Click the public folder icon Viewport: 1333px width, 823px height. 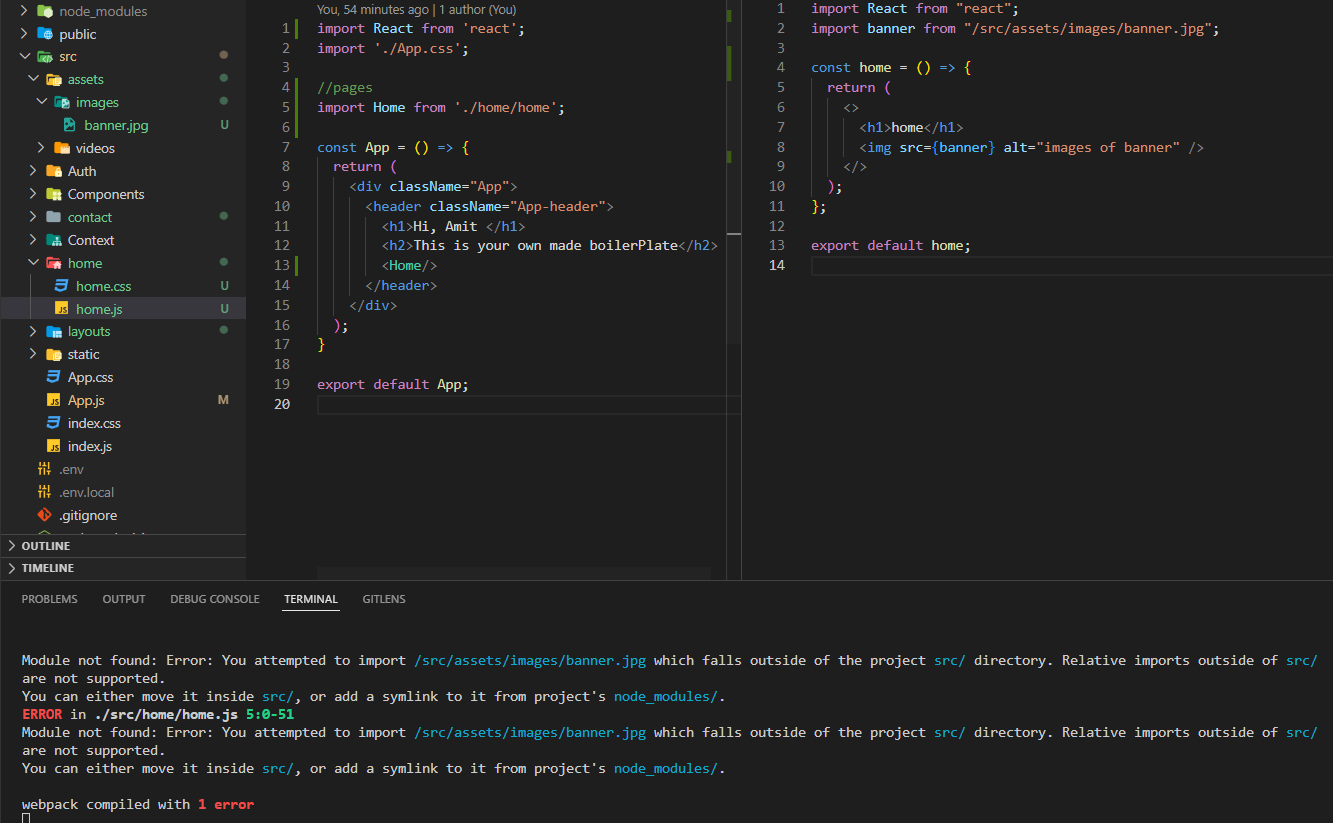(x=45, y=34)
